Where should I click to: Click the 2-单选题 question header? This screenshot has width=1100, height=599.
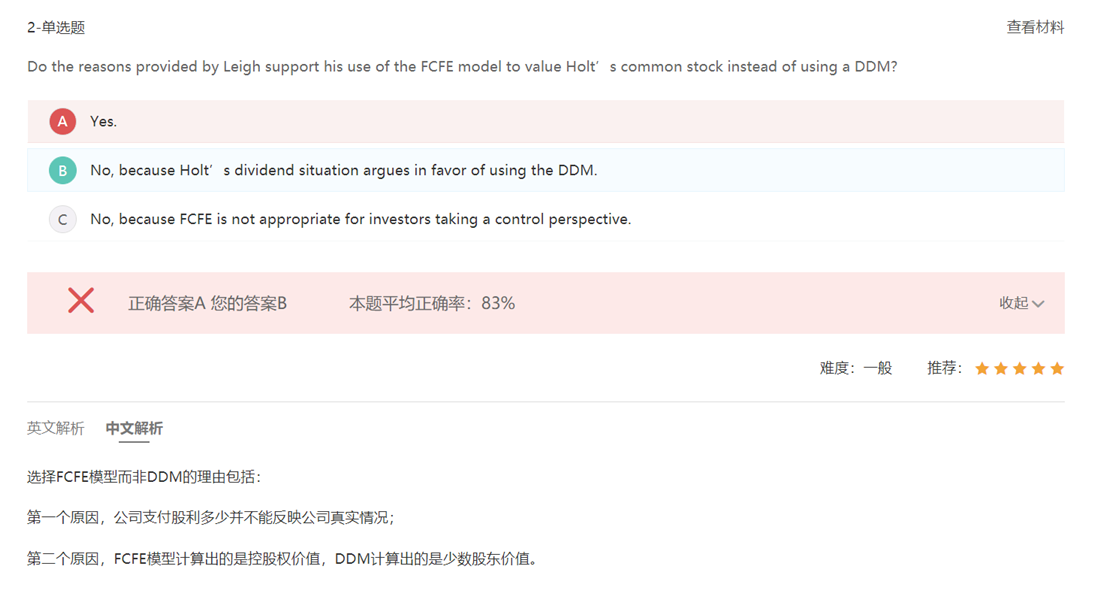pyautogui.click(x=56, y=28)
